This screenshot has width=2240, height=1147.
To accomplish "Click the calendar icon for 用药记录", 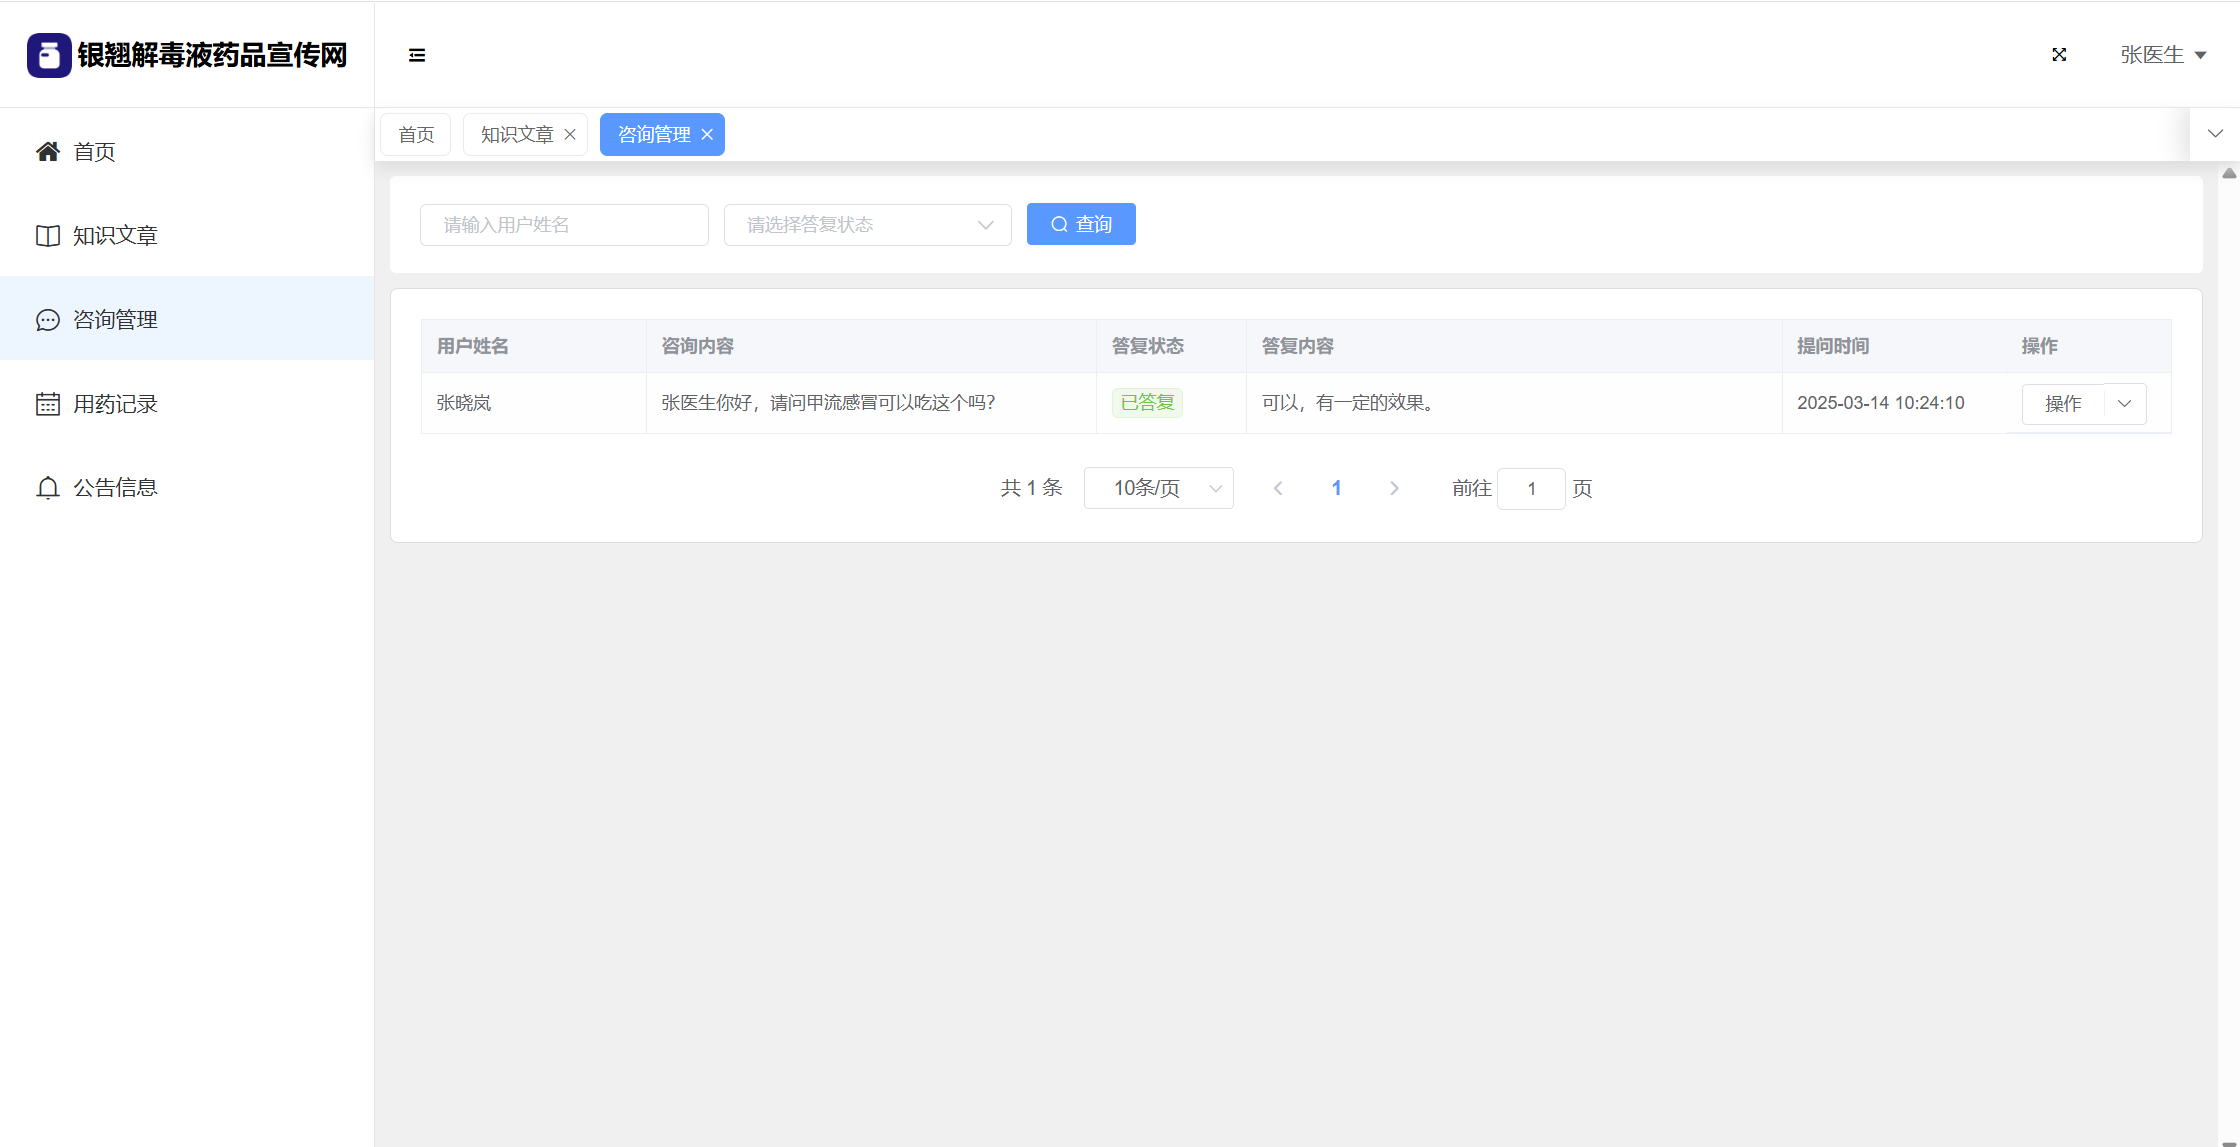I will click(47, 404).
